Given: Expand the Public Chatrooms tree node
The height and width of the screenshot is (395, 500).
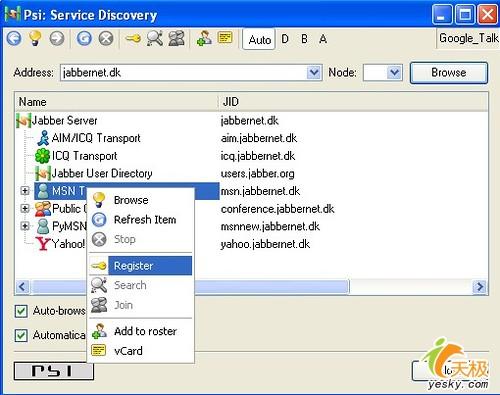Looking at the screenshot, I should 25,208.
